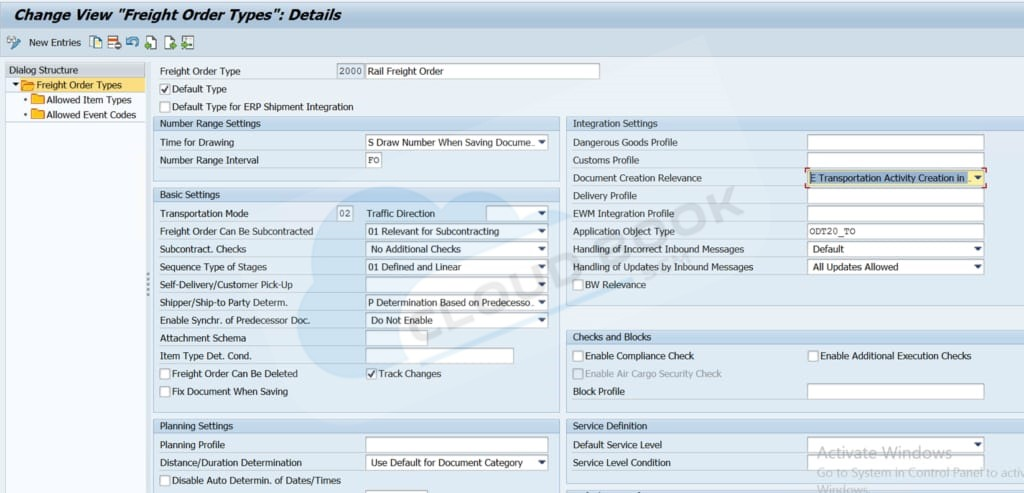Viewport: 1024px width, 493px height.
Task: Click the Number Range Settings group header
Action: [x=356, y=123]
